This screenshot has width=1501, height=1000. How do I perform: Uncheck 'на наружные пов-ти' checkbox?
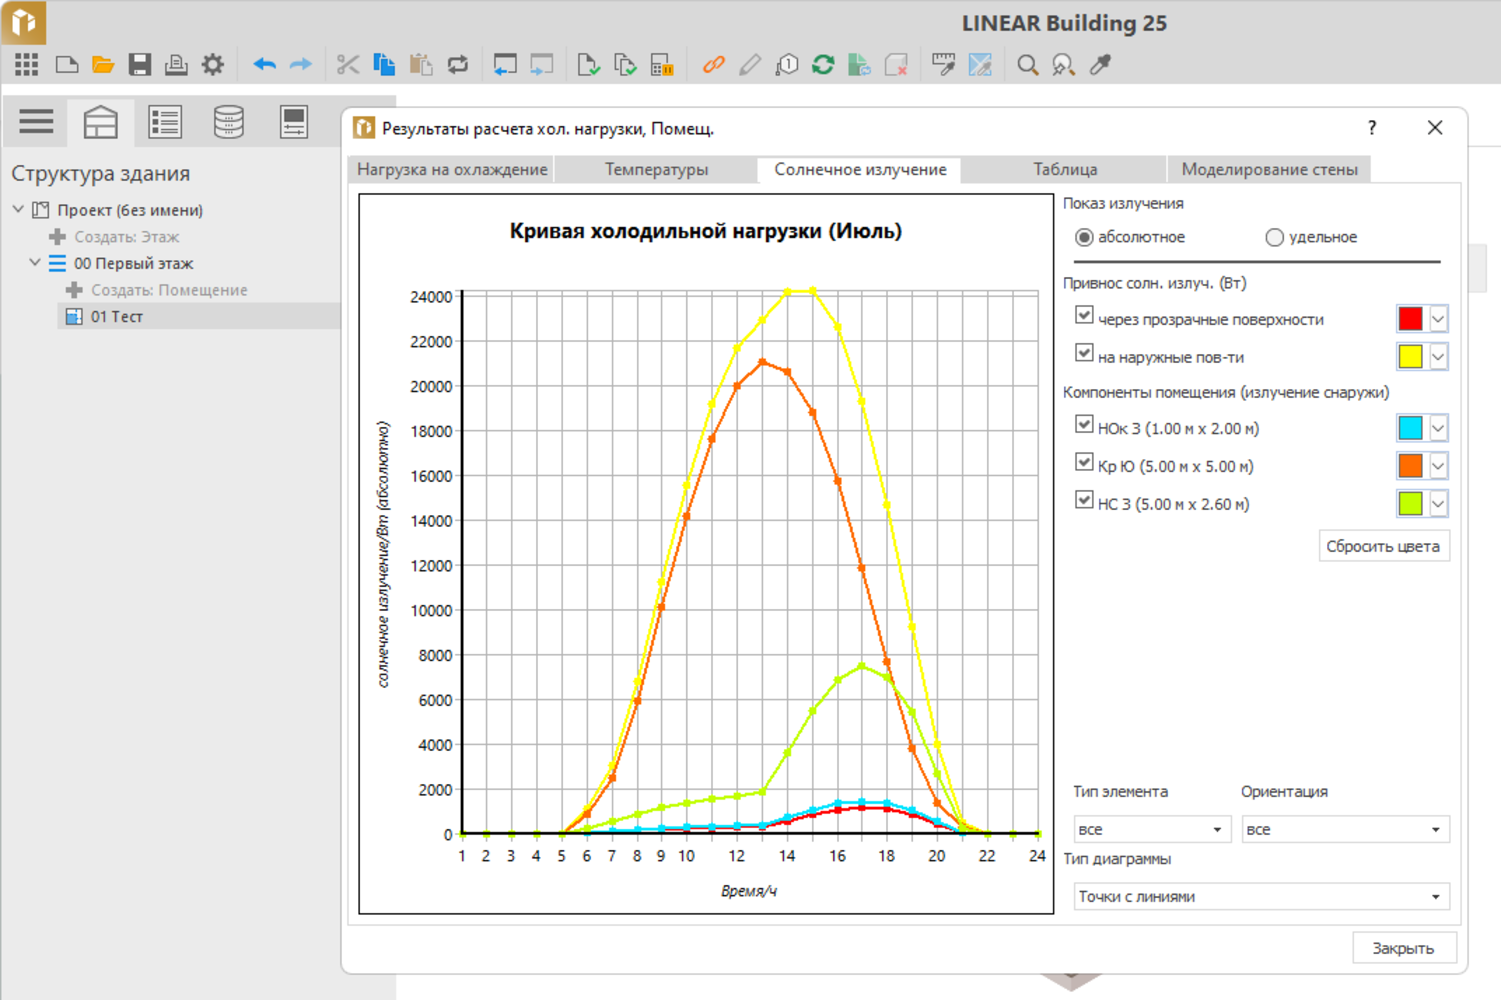coord(1084,353)
